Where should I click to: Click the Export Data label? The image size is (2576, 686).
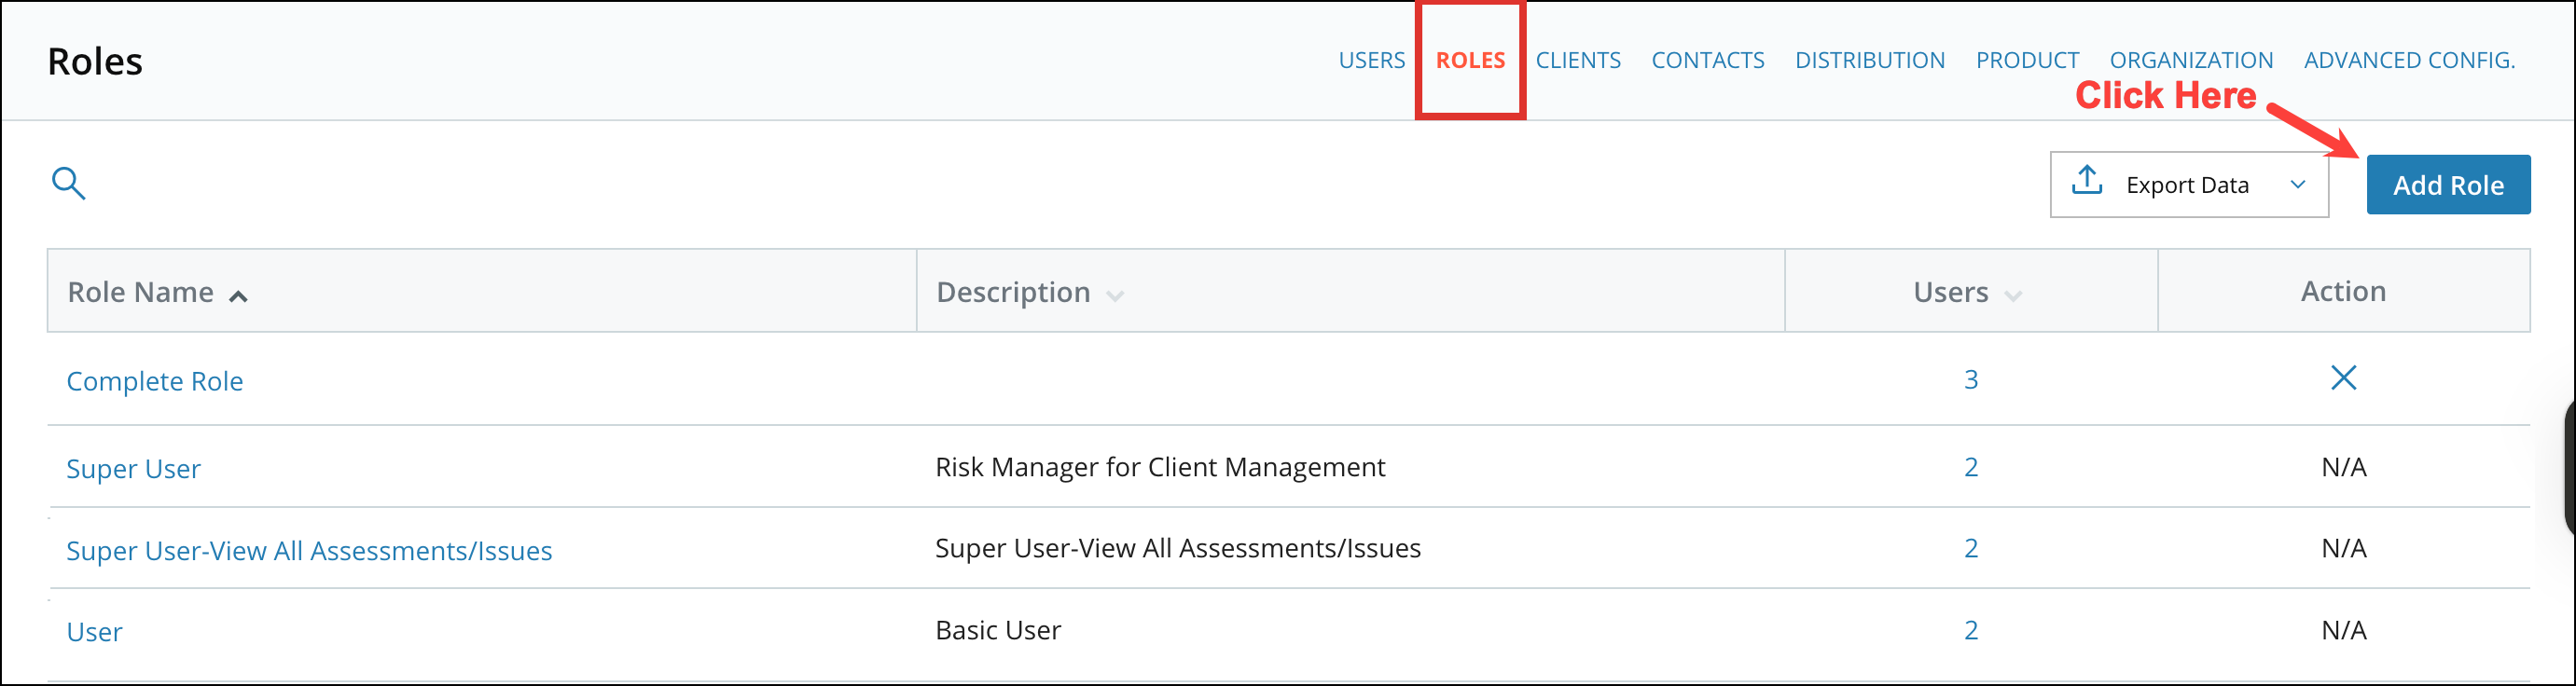[2187, 186]
